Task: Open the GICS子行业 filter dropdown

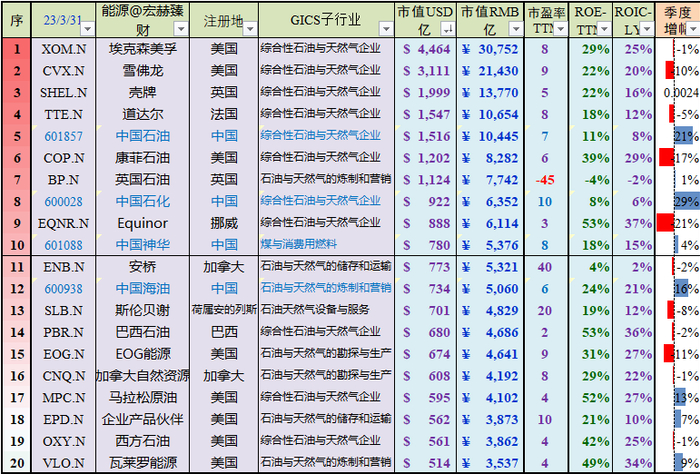Action: click(386, 29)
